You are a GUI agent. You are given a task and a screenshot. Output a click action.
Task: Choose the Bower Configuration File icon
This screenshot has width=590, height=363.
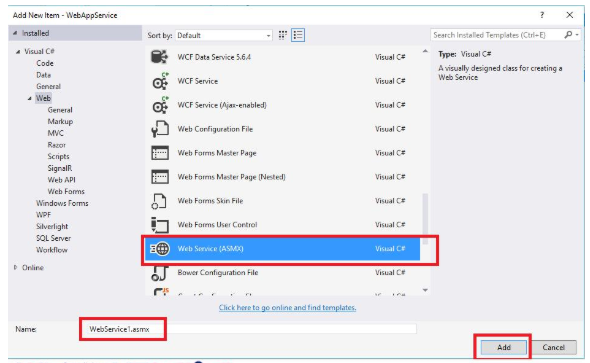tap(160, 273)
